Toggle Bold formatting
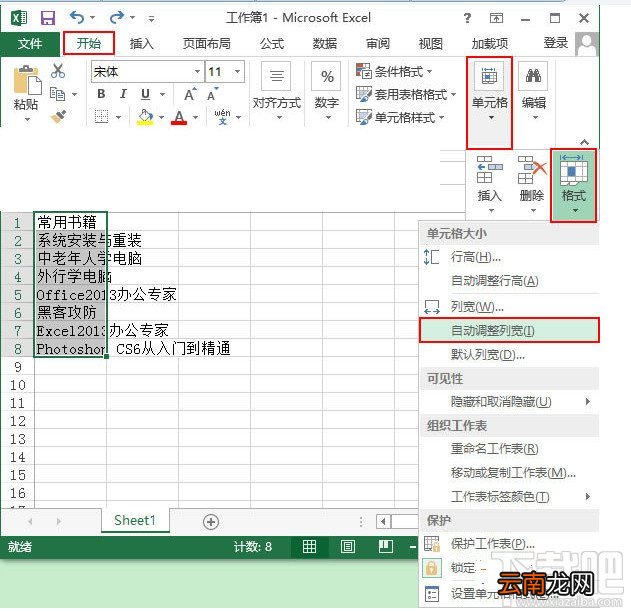The width and height of the screenshot is (631, 612). pyautogui.click(x=101, y=94)
